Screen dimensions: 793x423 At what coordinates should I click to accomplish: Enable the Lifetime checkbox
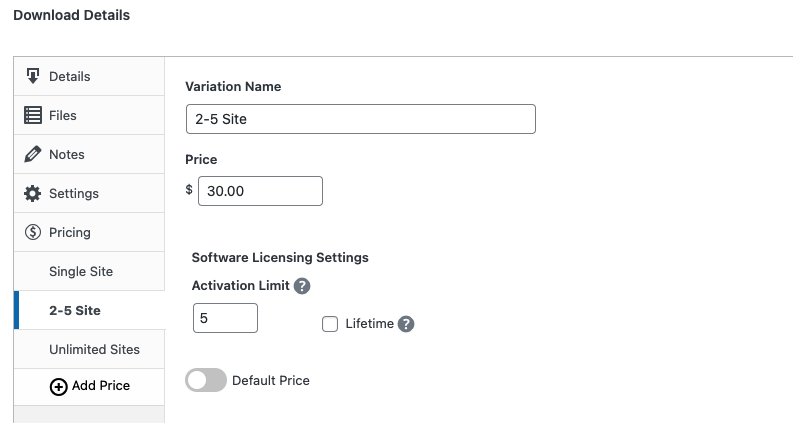pos(330,324)
